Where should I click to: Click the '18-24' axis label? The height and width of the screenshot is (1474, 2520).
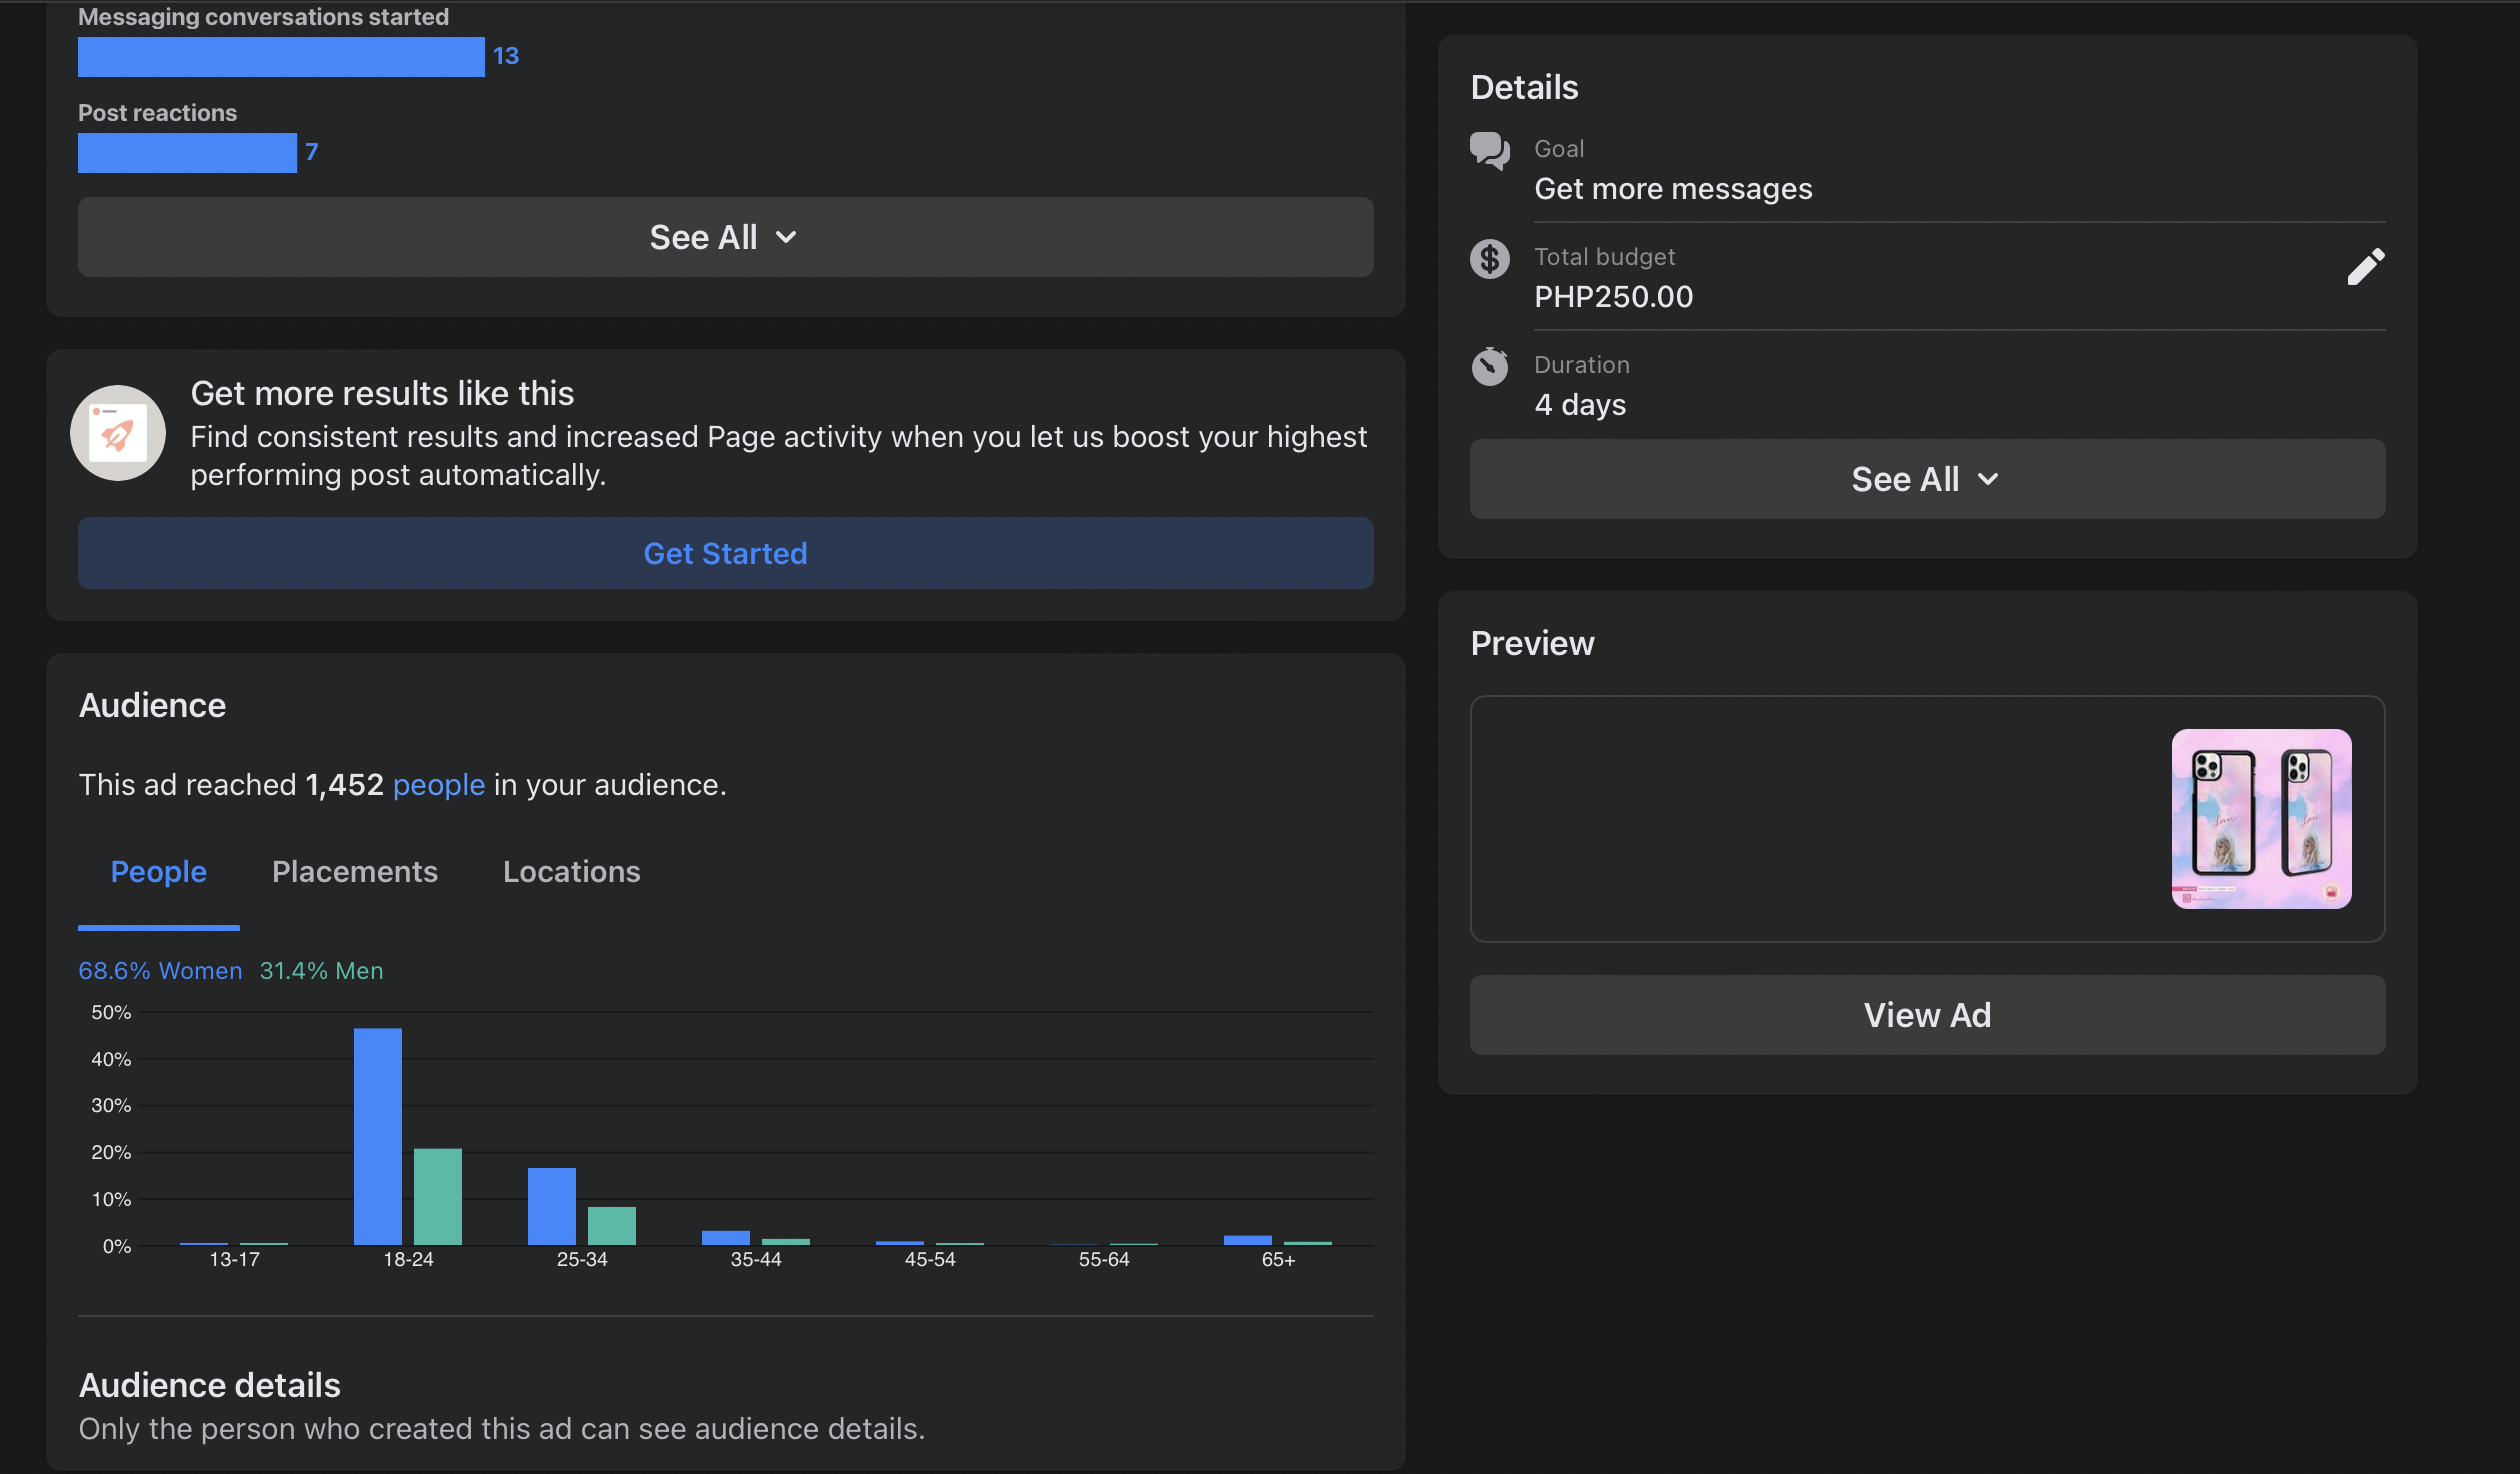pos(408,1260)
